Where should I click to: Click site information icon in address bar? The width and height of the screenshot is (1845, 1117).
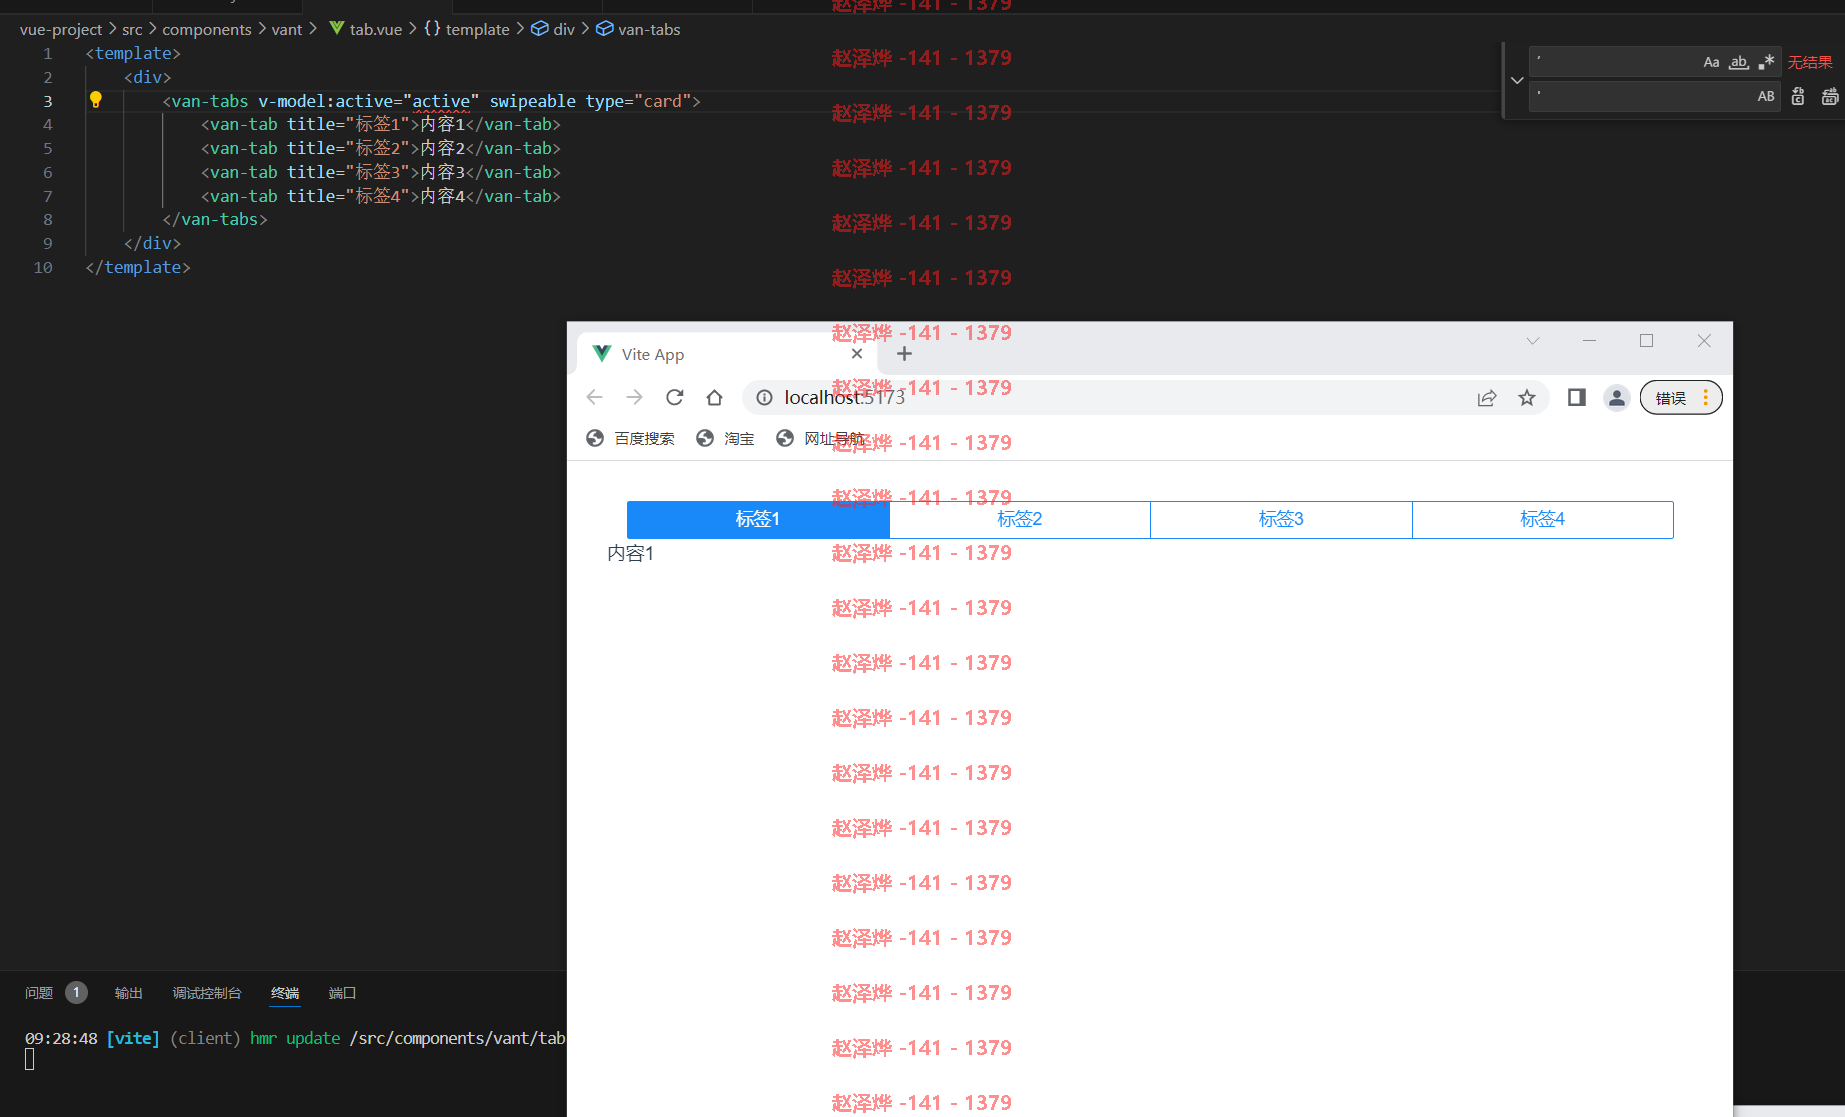(764, 397)
